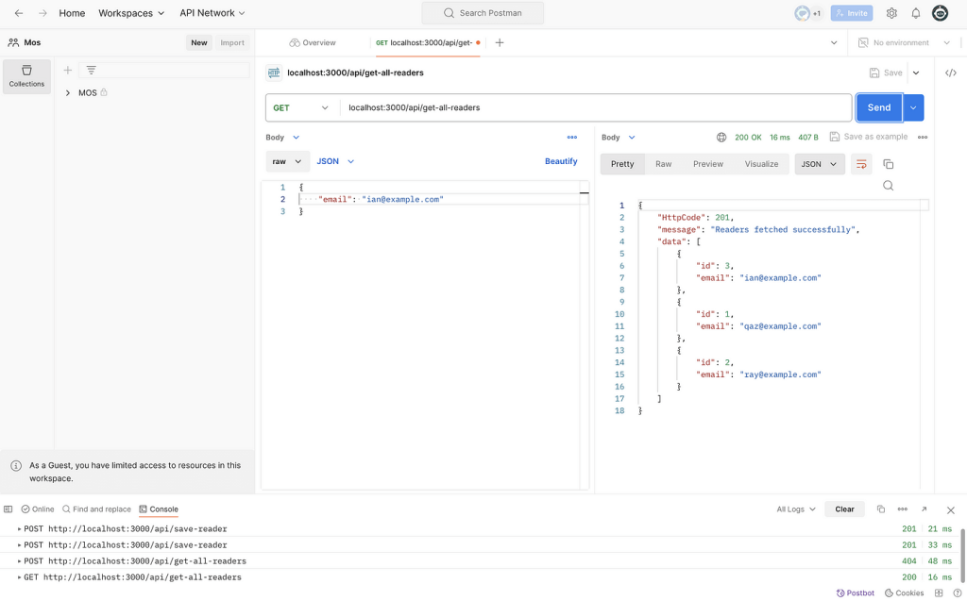
Task: Open response three-dot options menu
Action: pyautogui.click(x=922, y=137)
